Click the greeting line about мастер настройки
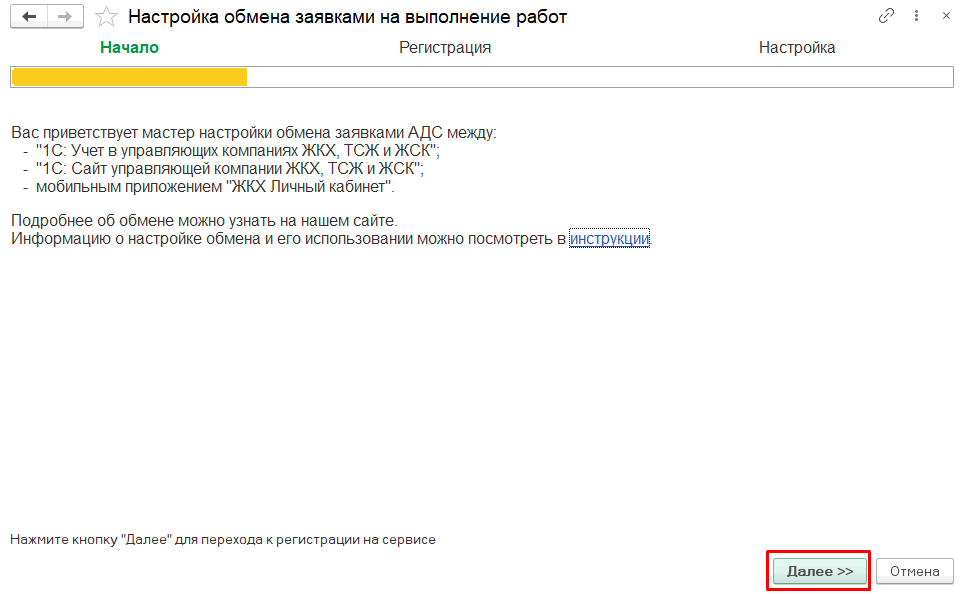The image size is (968, 594). [x=254, y=133]
